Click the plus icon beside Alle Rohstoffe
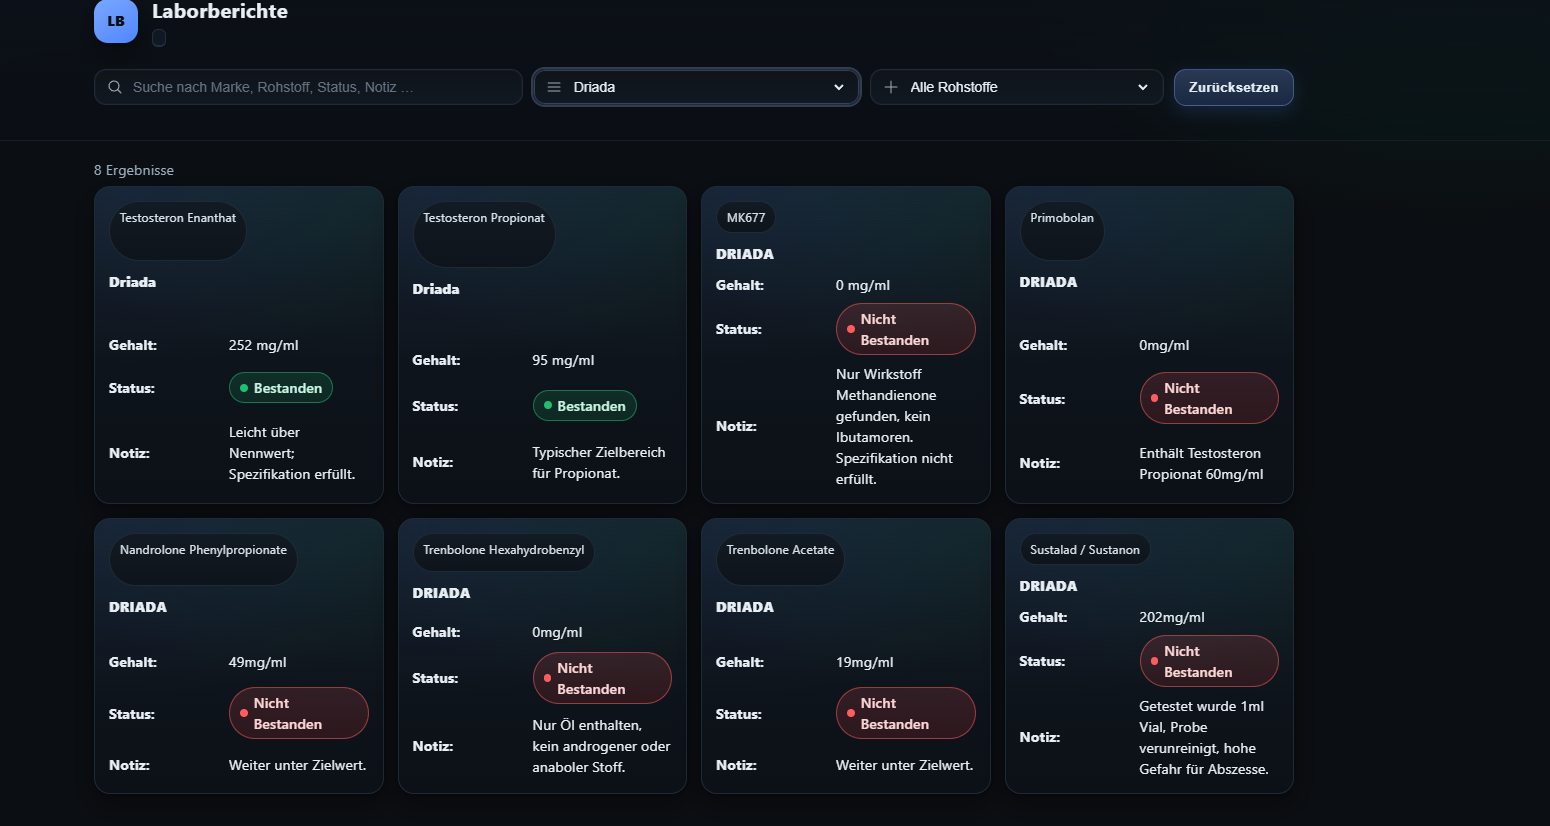The image size is (1550, 826). click(x=891, y=87)
